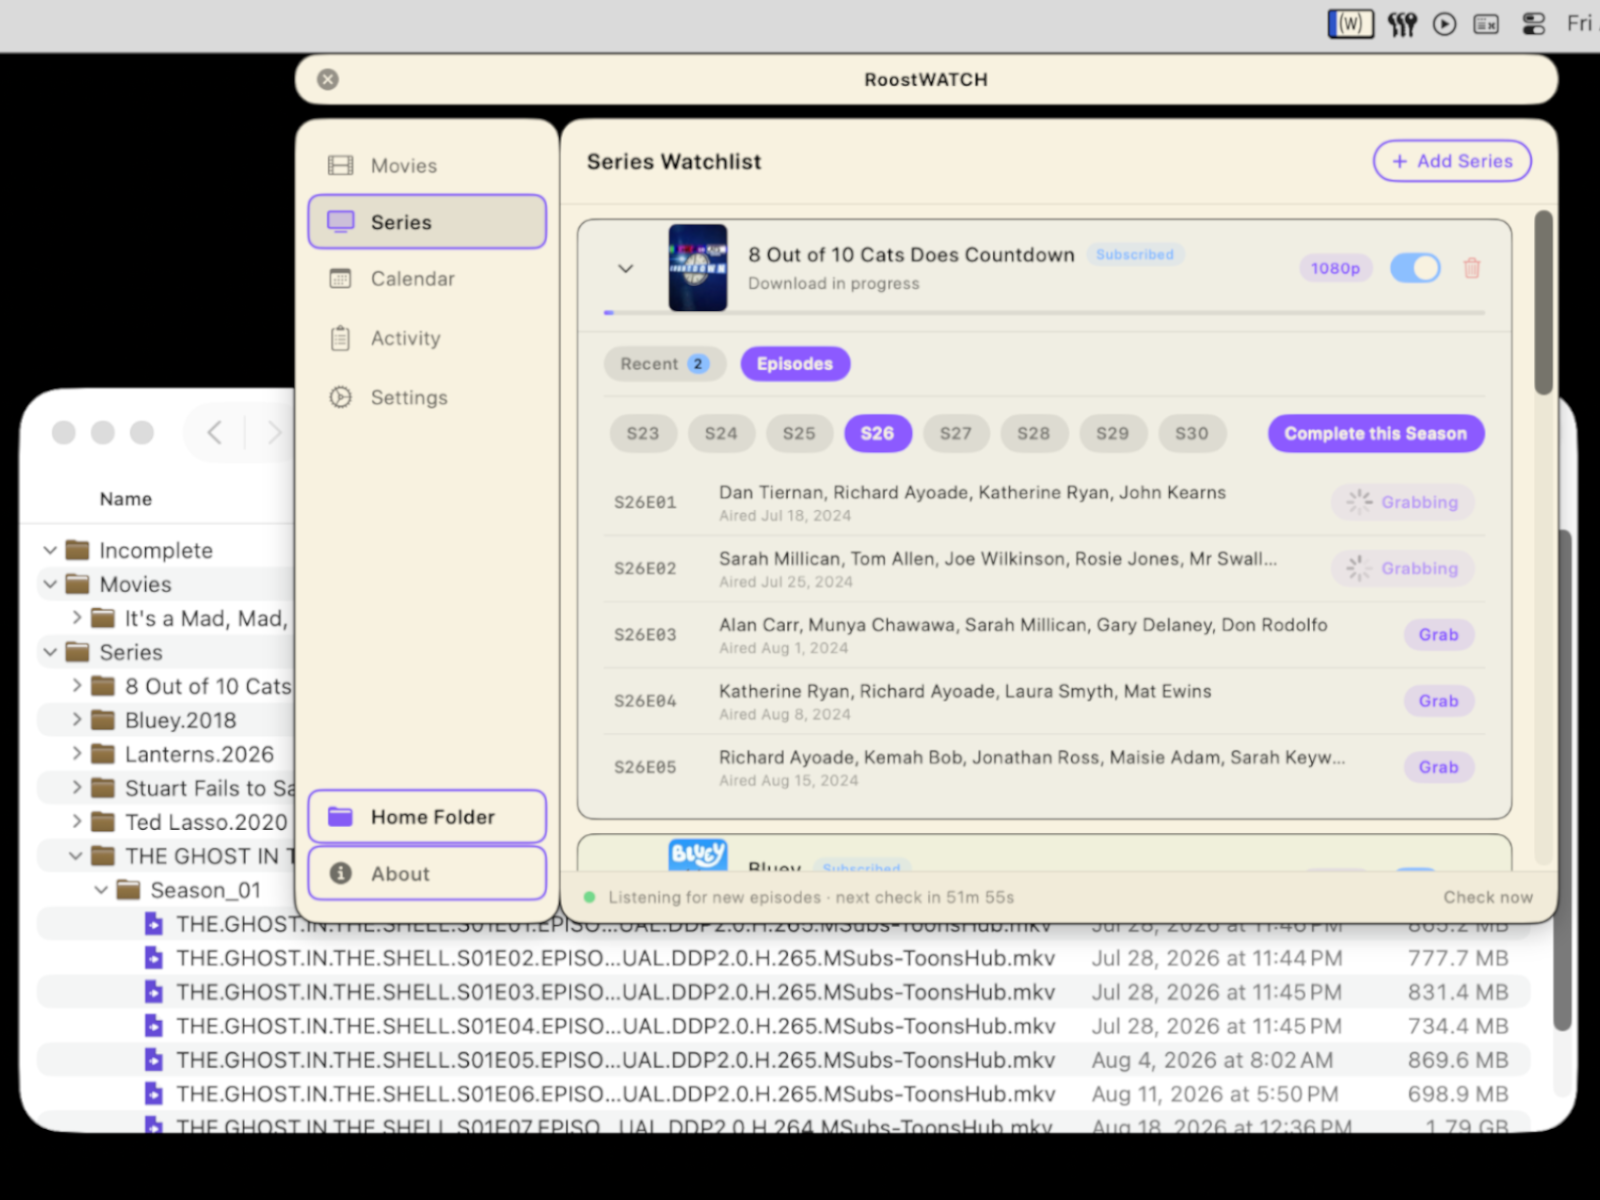Click Complete this Season

1376,433
